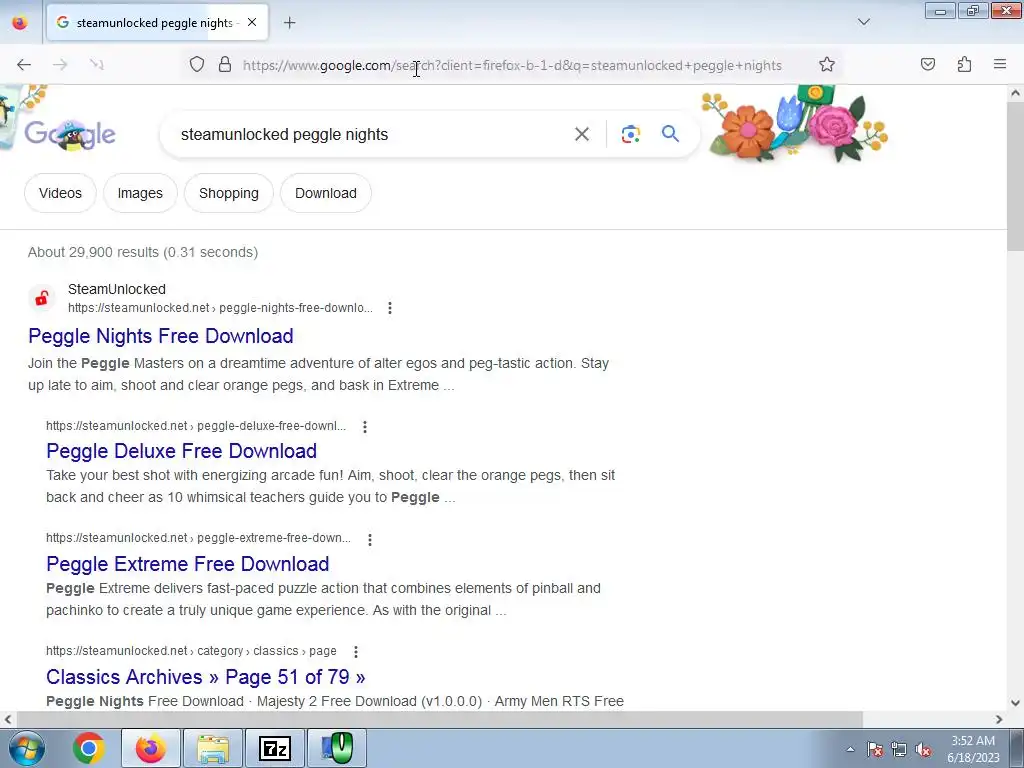The width and height of the screenshot is (1024, 768).
Task: Click the Action Center flag tray icon
Action: tap(874, 749)
